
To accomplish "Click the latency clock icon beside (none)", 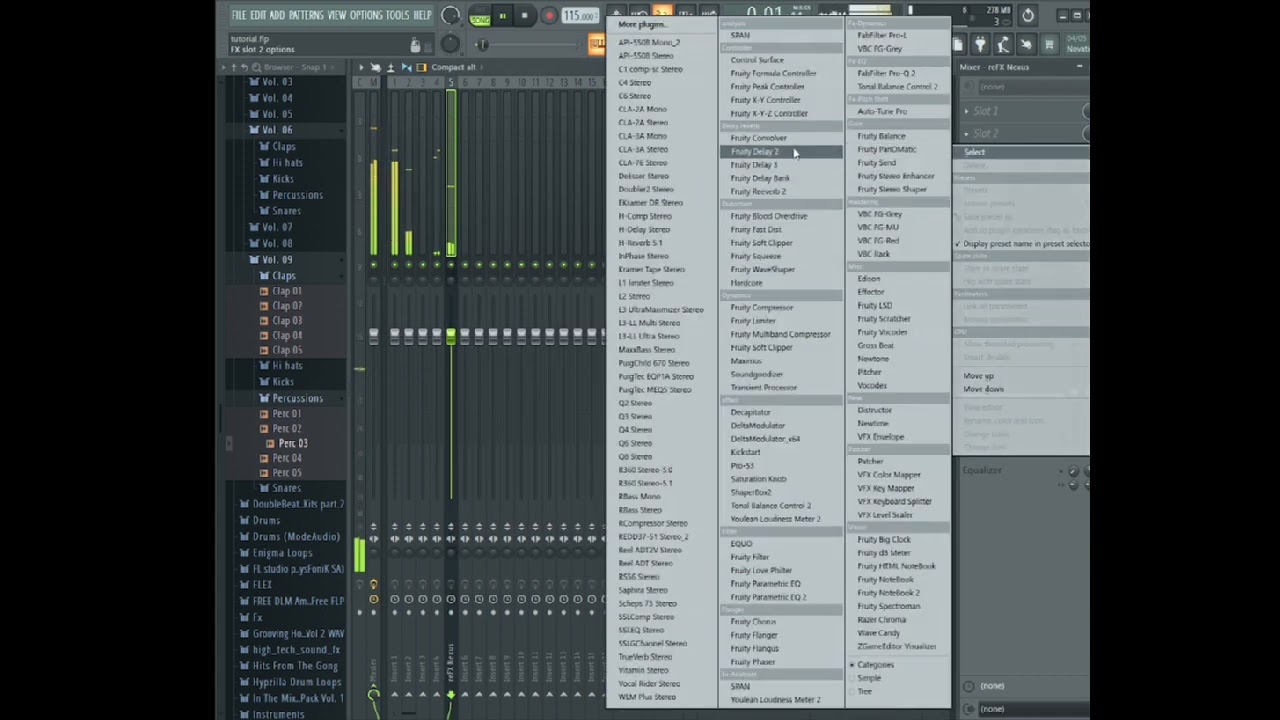I will click(x=968, y=686).
